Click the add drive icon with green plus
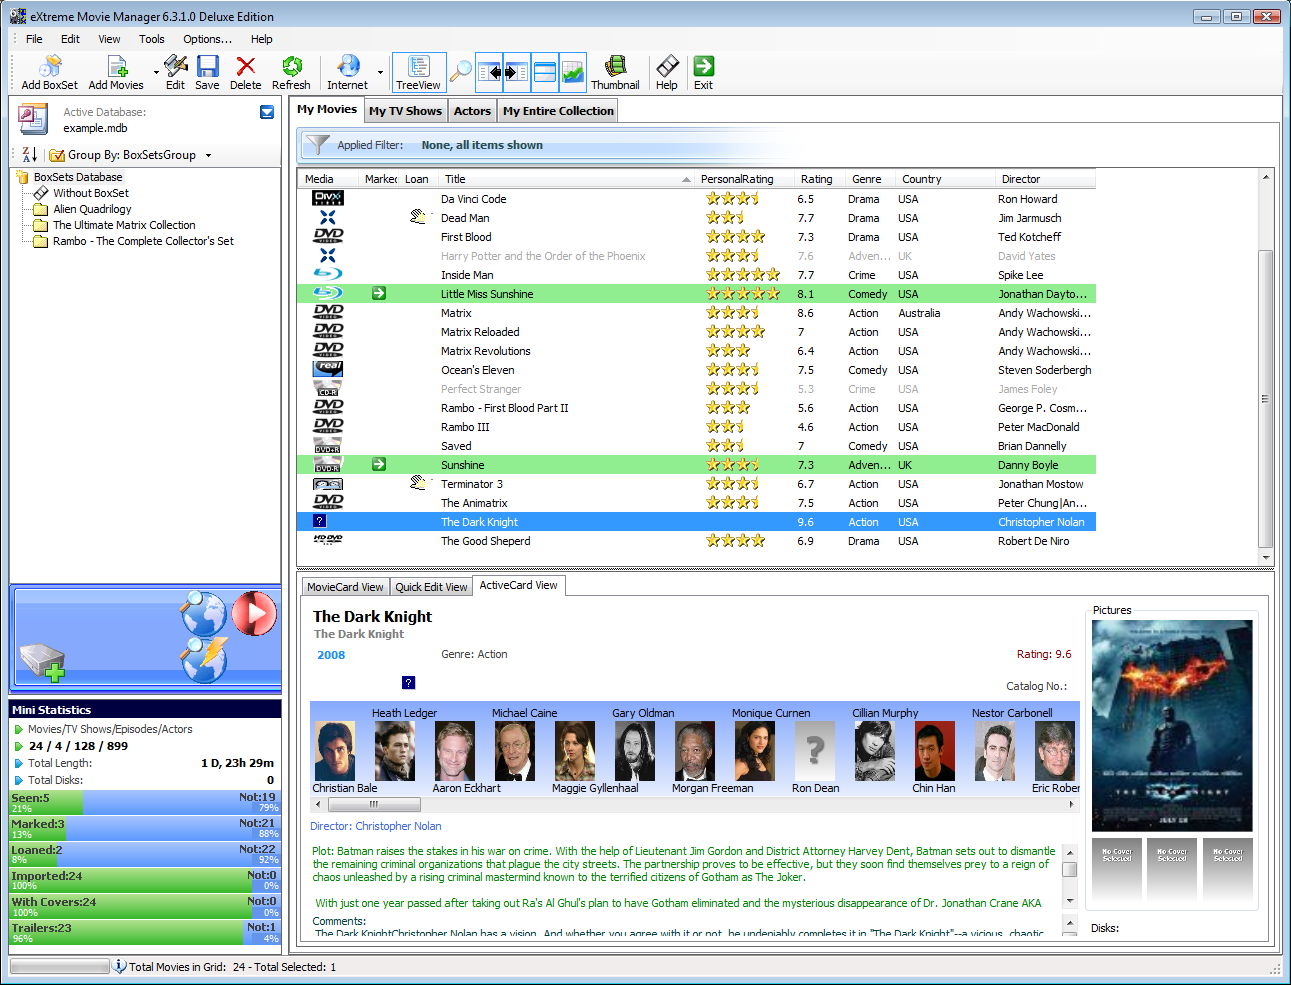 click(x=43, y=662)
